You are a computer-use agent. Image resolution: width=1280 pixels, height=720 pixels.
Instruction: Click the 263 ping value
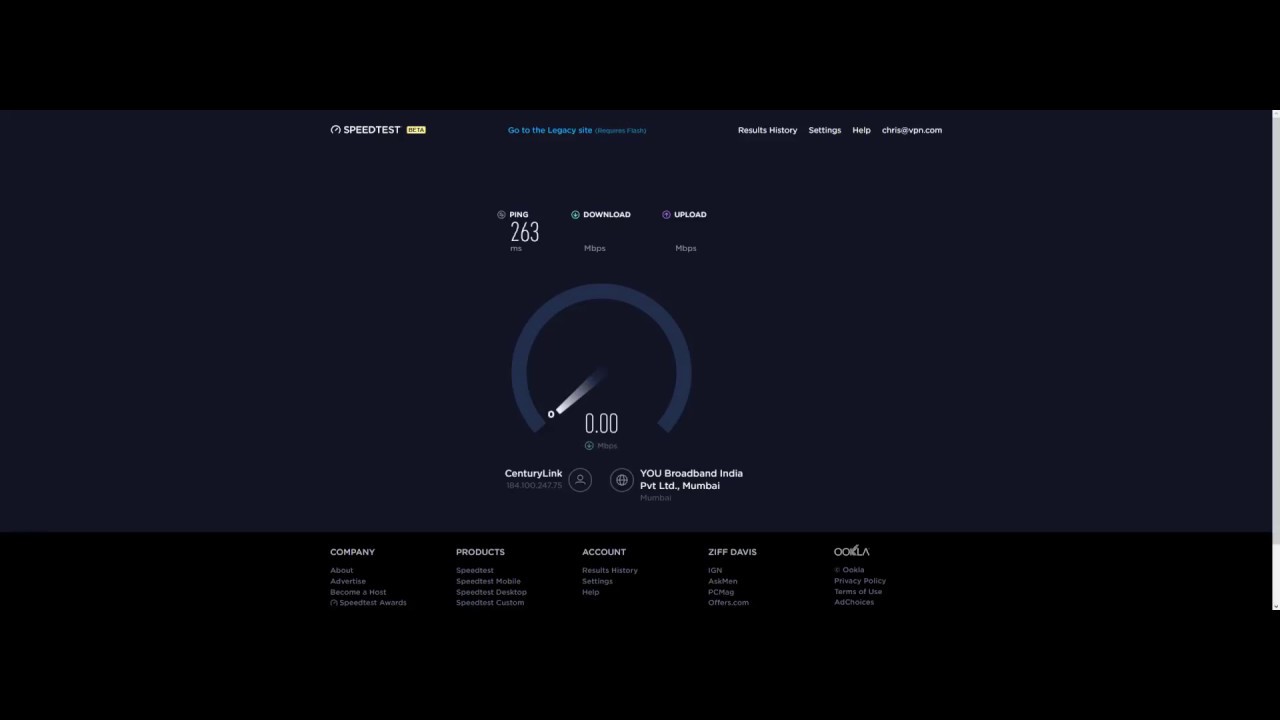[524, 232]
